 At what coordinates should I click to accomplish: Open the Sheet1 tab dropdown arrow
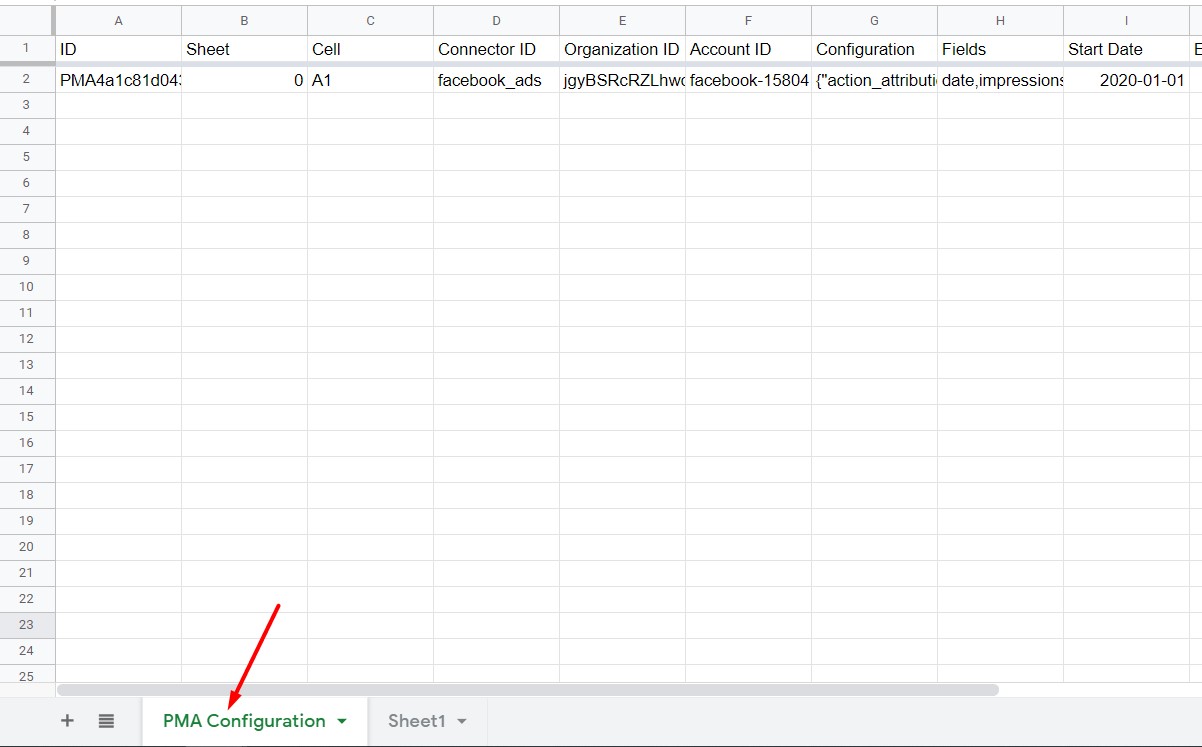[460, 720]
